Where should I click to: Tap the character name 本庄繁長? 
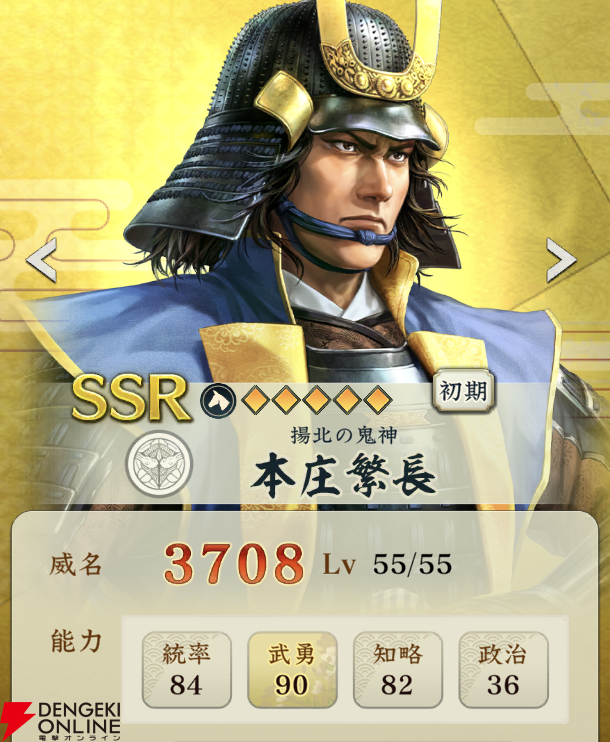pos(343,476)
